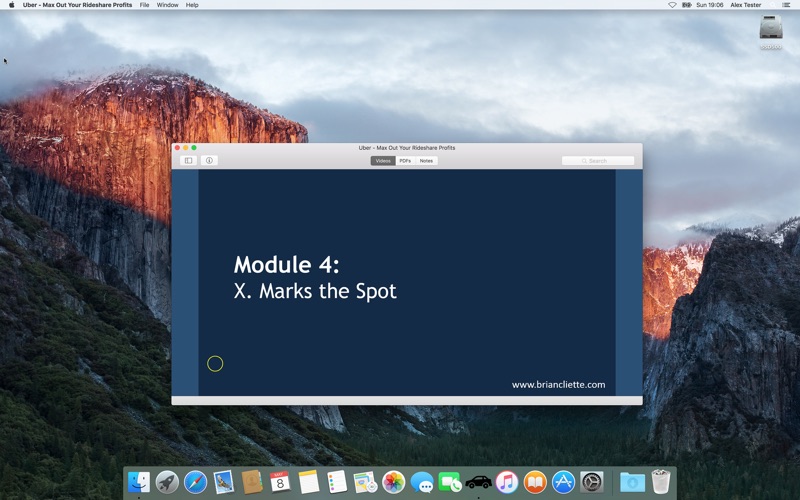
Task: Open FaceTime from the Dock
Action: [x=450, y=482]
